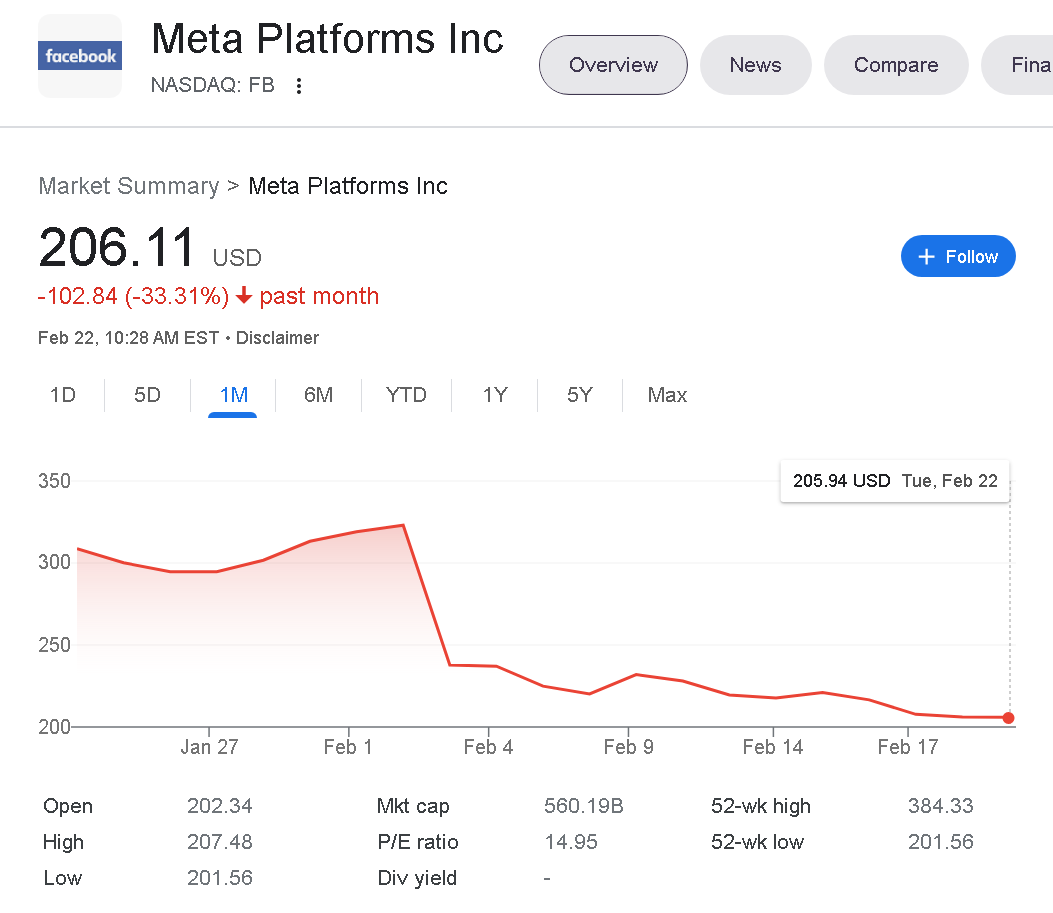1053x913 pixels.
Task: Click the red endpoint marker on chart
Action: click(1008, 718)
